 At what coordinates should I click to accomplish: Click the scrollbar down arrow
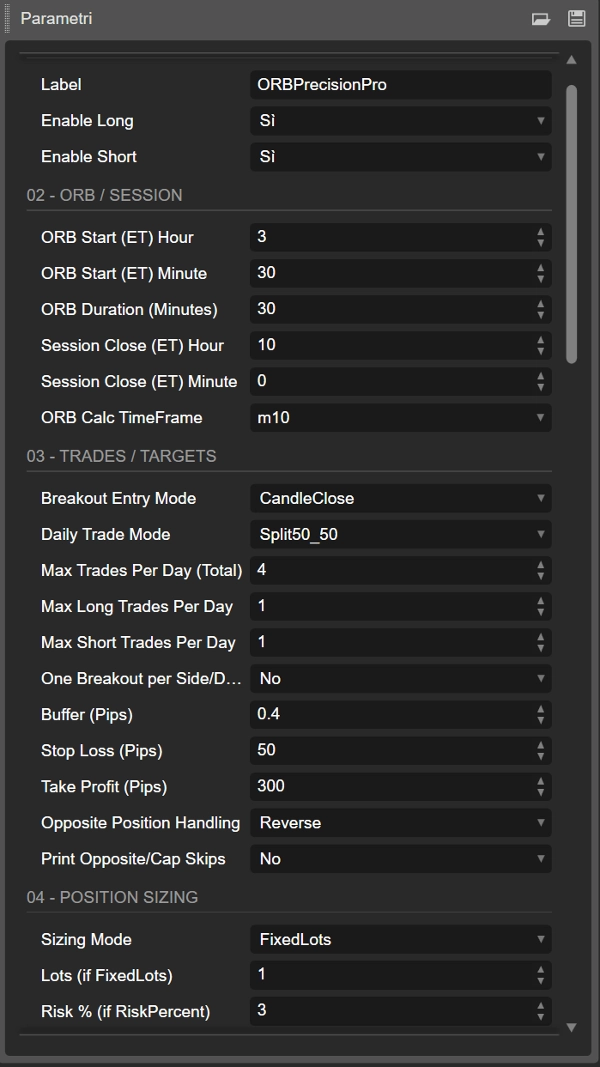(x=572, y=1025)
